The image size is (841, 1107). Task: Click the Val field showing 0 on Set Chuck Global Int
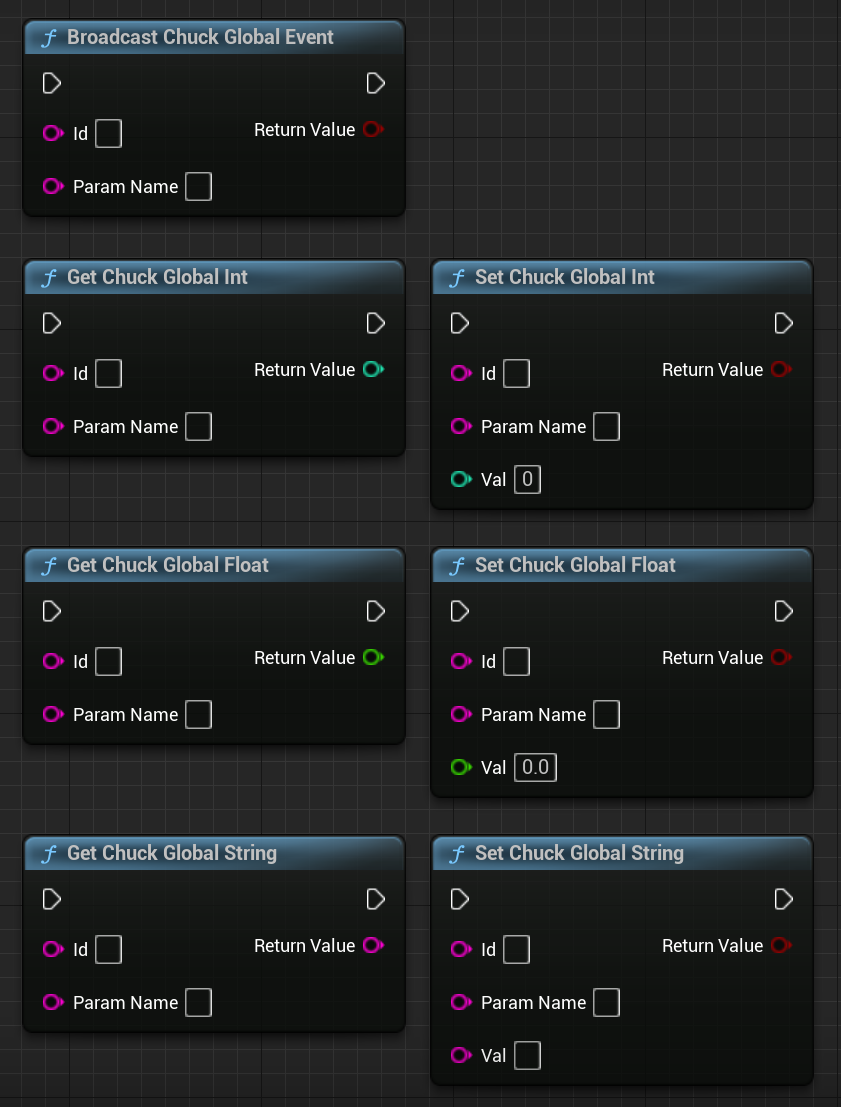[527, 479]
